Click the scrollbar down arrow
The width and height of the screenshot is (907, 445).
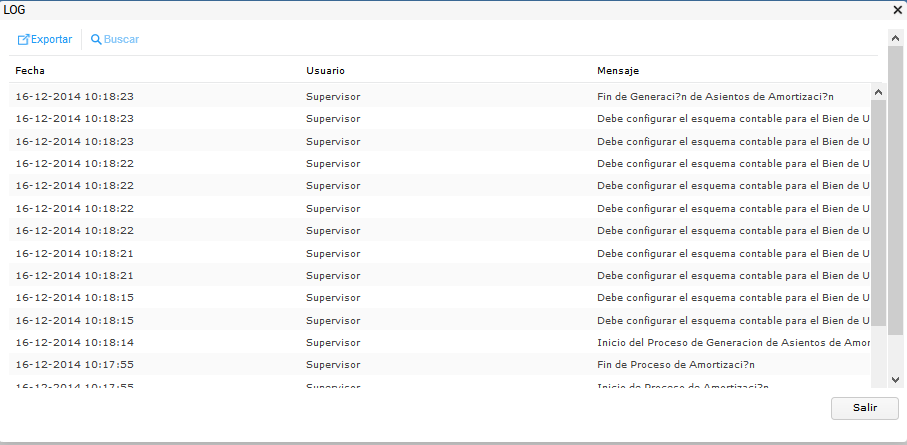click(895, 380)
